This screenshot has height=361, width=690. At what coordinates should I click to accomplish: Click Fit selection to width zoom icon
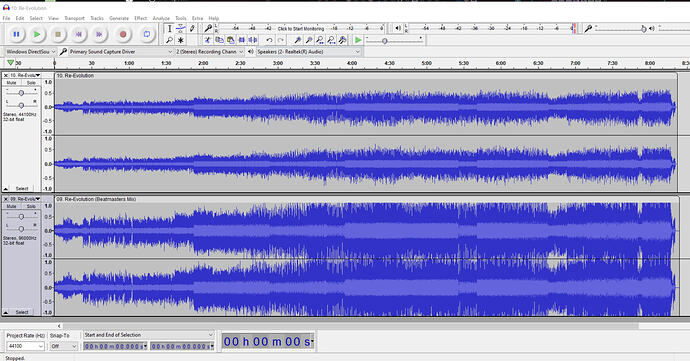pos(320,40)
